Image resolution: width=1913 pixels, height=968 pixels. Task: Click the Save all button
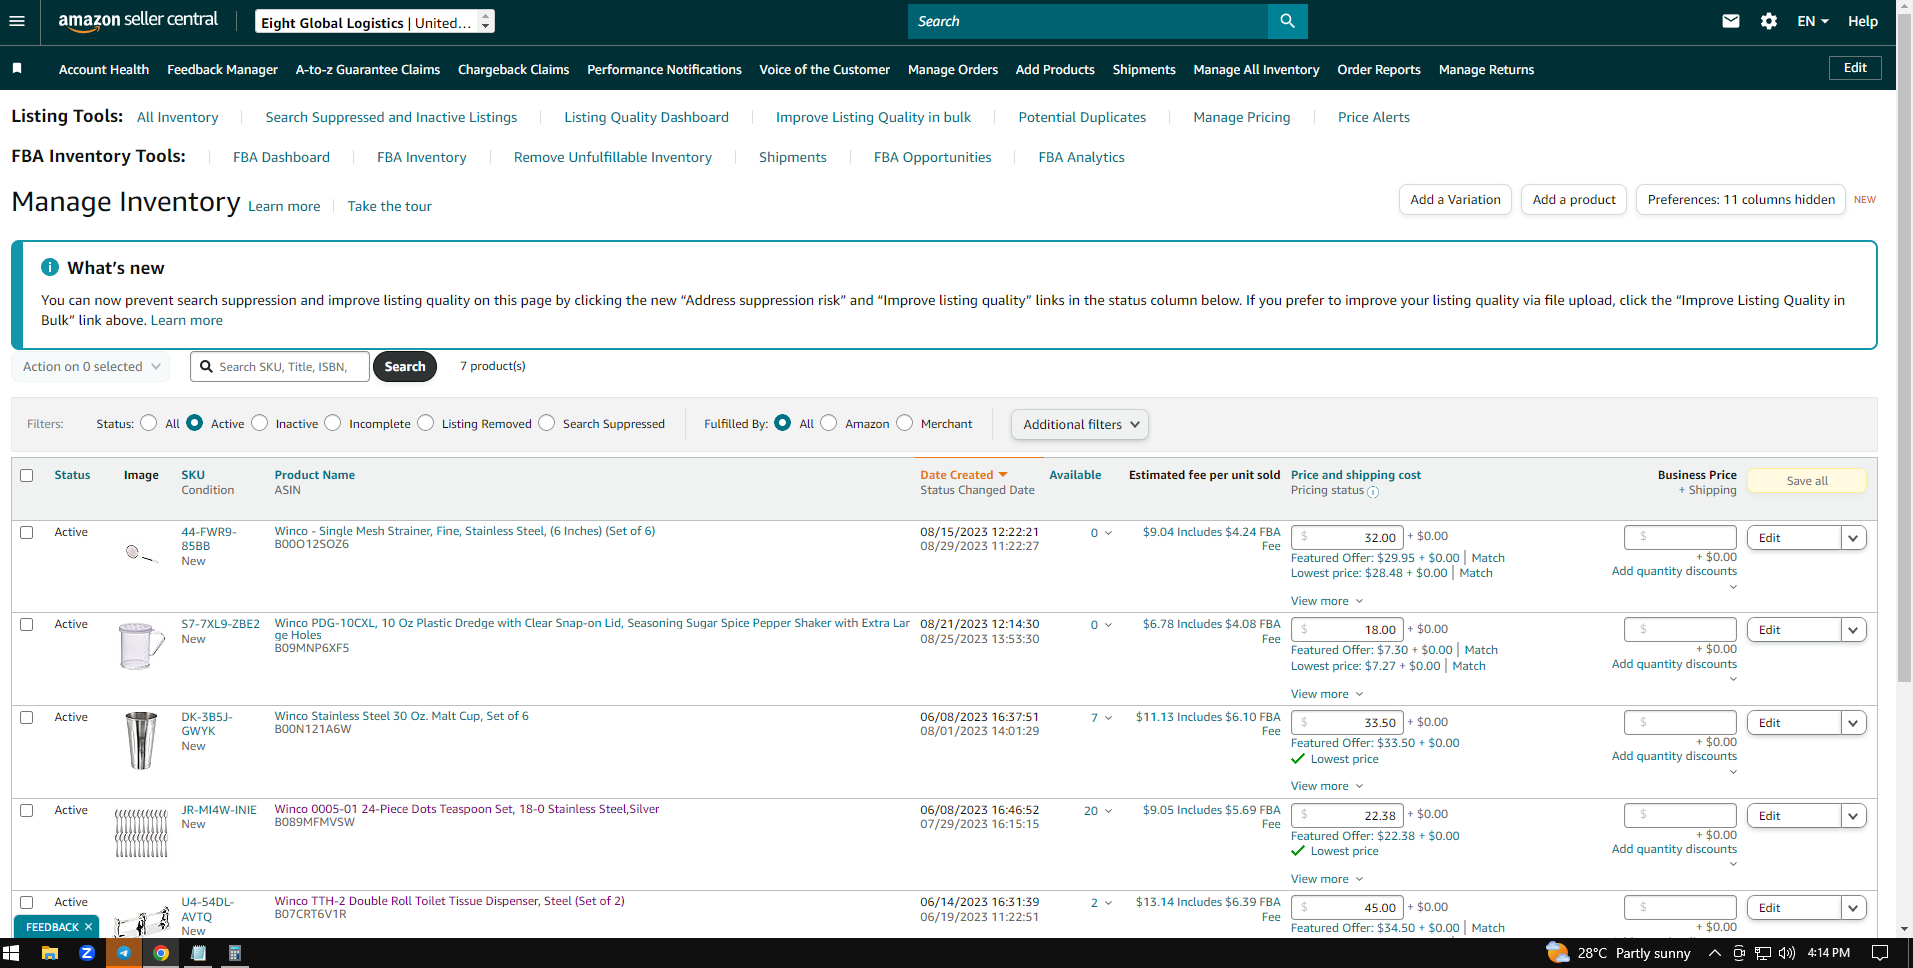click(x=1807, y=481)
